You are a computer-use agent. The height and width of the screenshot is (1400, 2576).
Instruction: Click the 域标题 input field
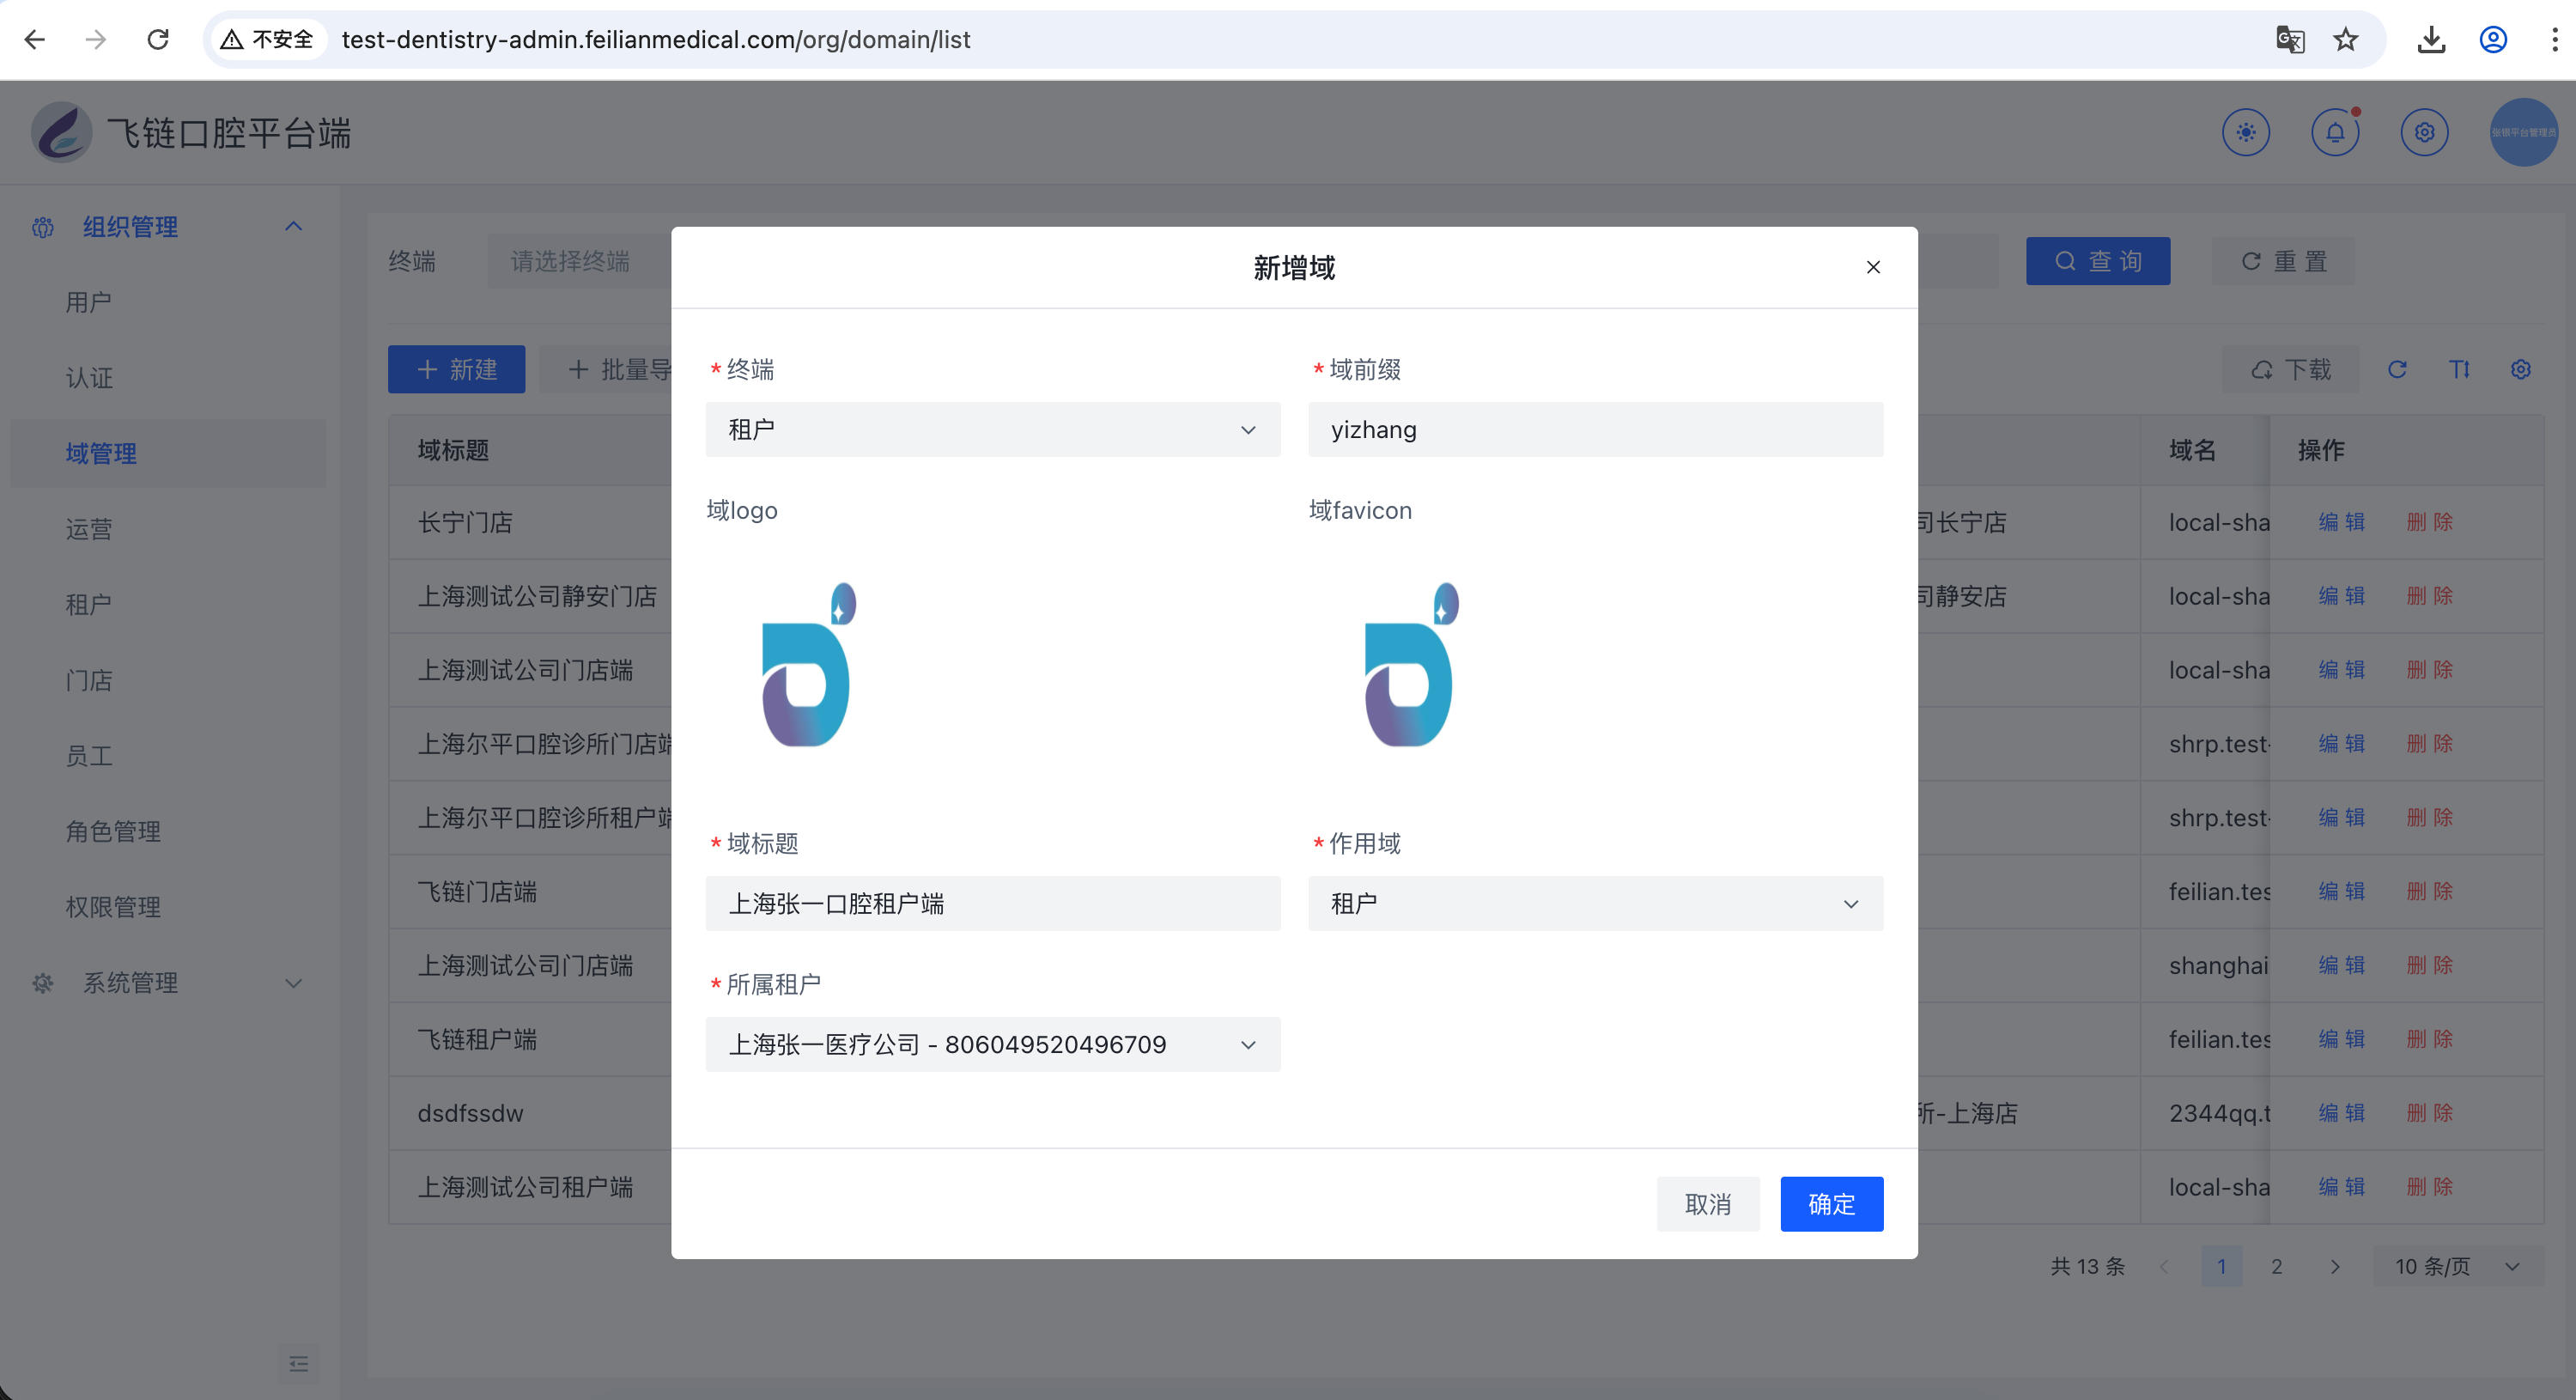[x=992, y=904]
